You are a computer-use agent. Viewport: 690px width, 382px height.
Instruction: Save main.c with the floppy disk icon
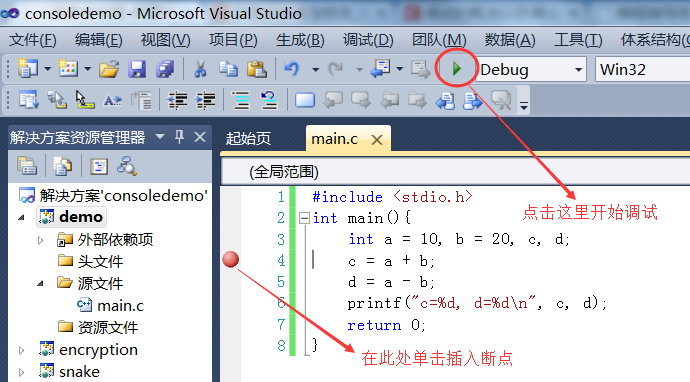[137, 69]
